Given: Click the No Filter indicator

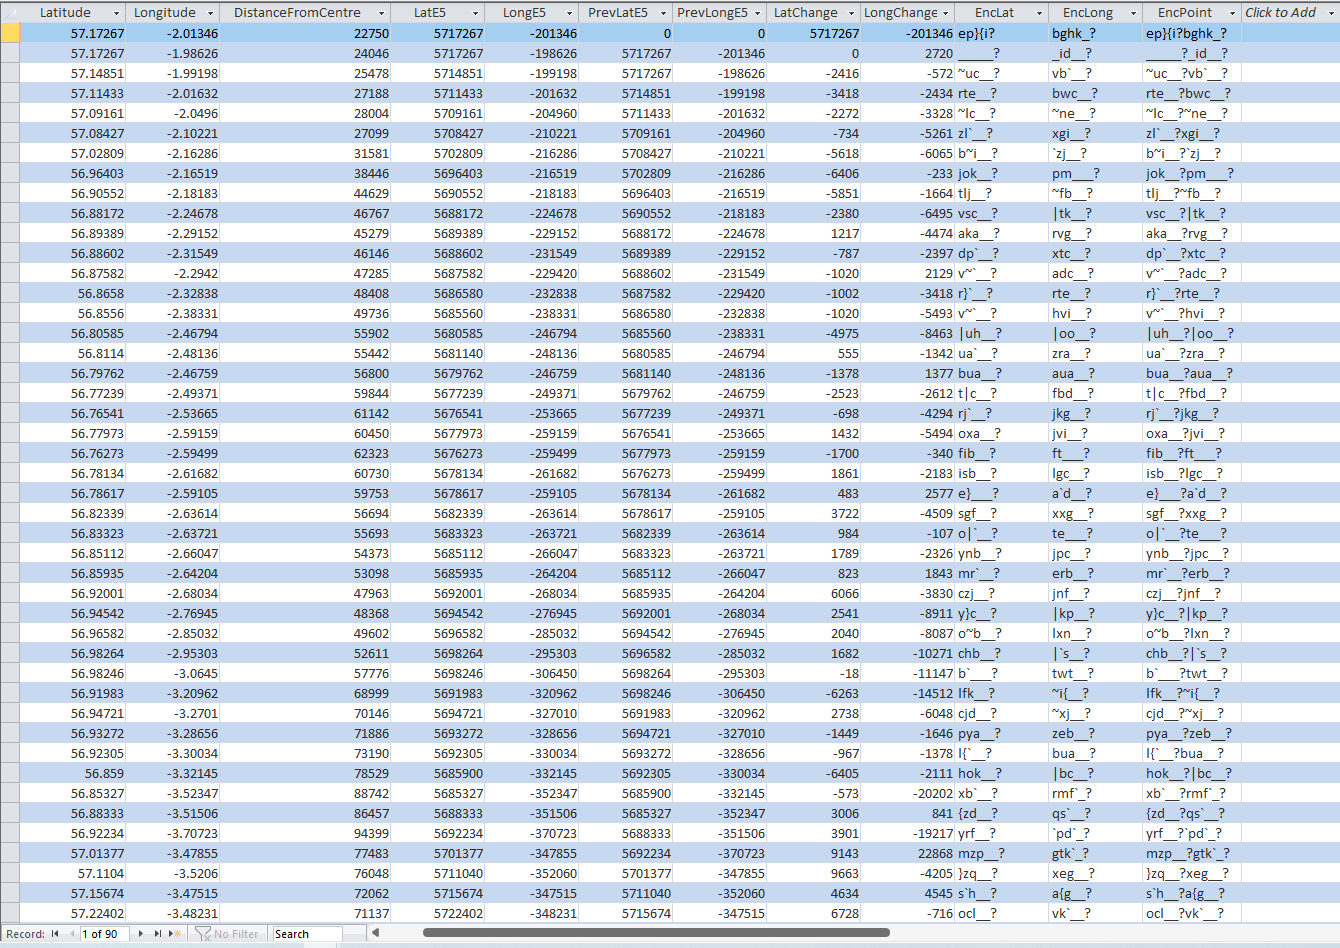Looking at the screenshot, I should tap(227, 934).
